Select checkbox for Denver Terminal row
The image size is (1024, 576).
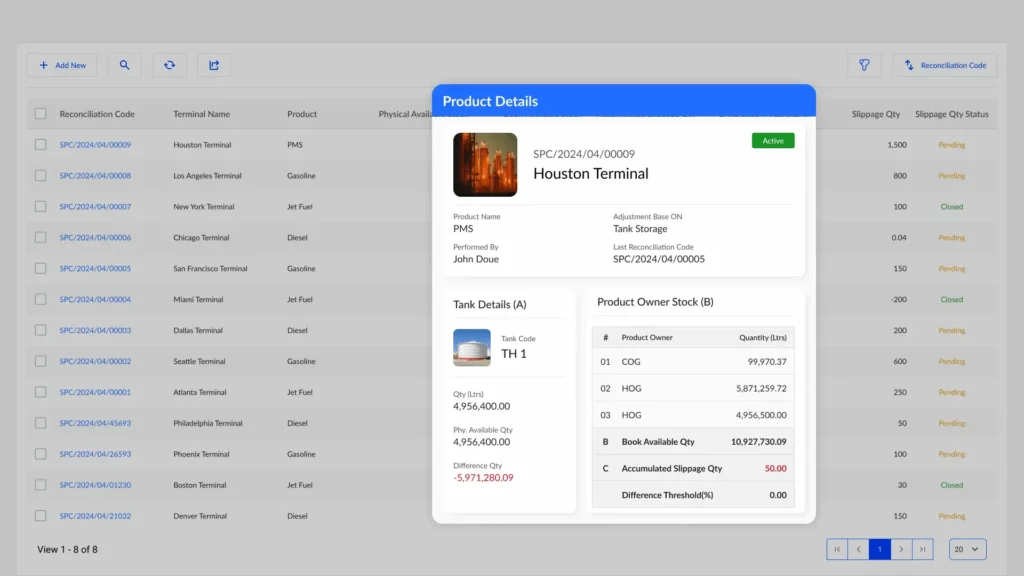pyautogui.click(x=41, y=516)
